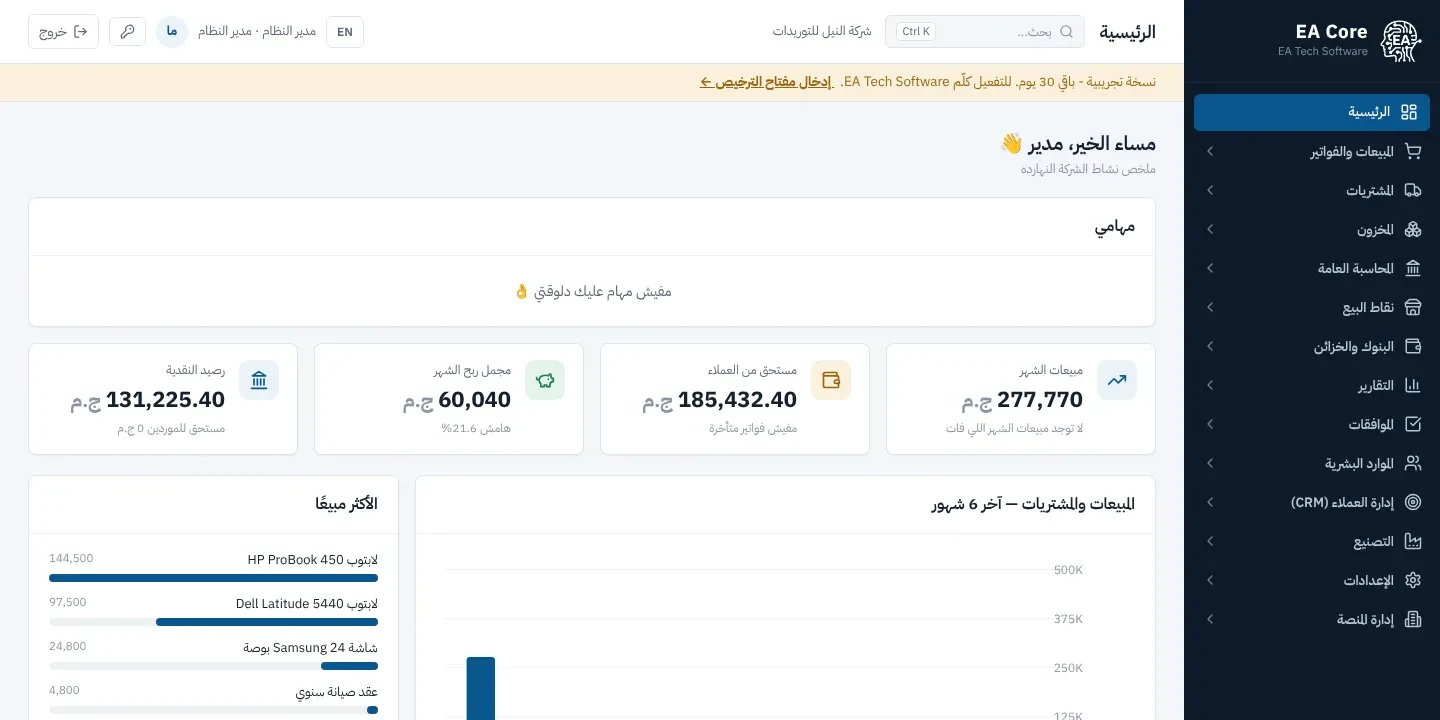Focus the بحث search field

pyautogui.click(x=985, y=31)
